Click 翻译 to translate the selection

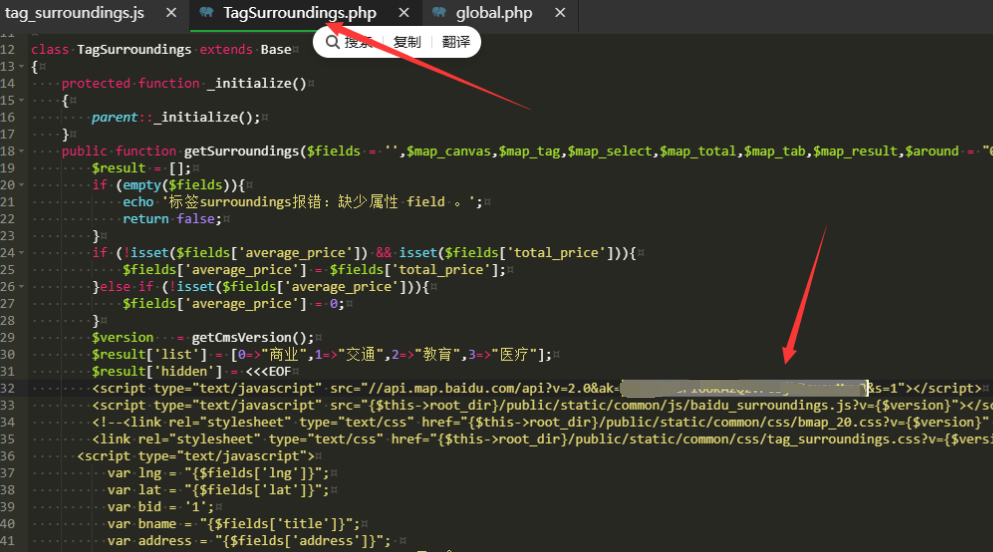pos(455,42)
